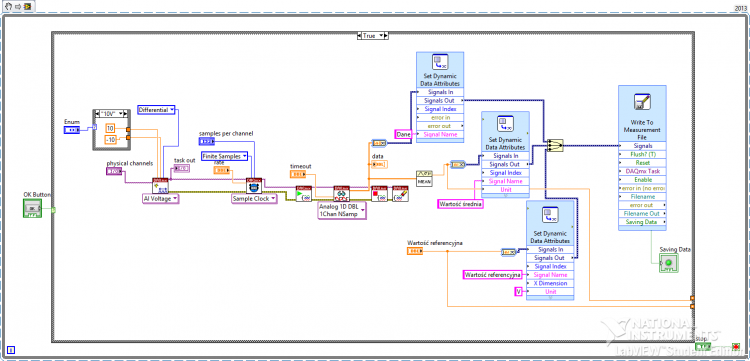Click the OK Button boolean terminal

tap(33, 208)
